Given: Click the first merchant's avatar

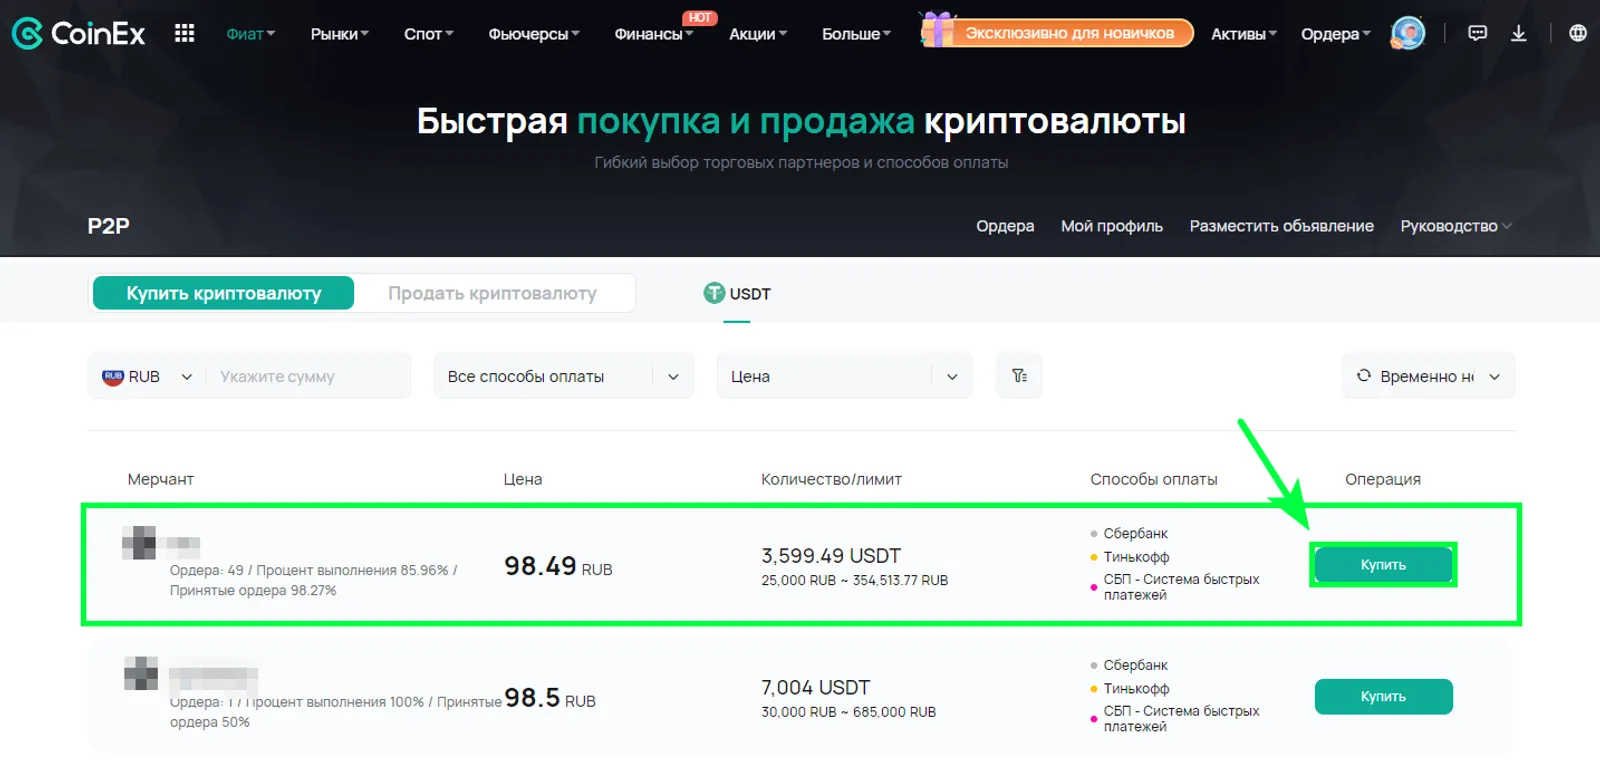Looking at the screenshot, I should [139, 542].
